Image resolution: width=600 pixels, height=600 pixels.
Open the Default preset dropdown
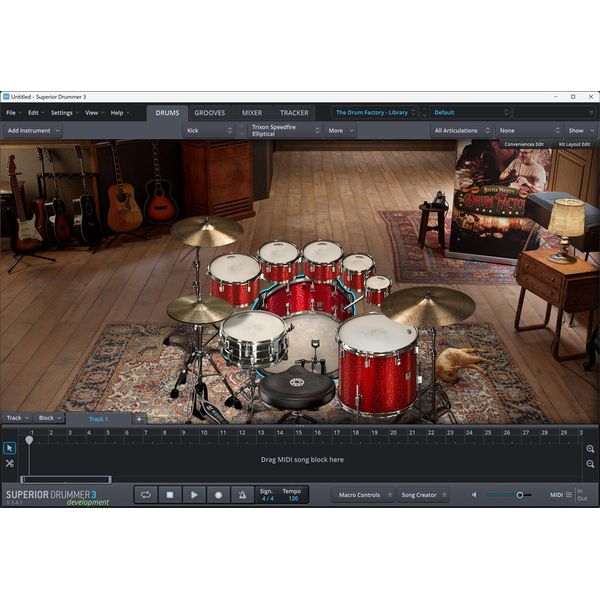[x=471, y=112]
